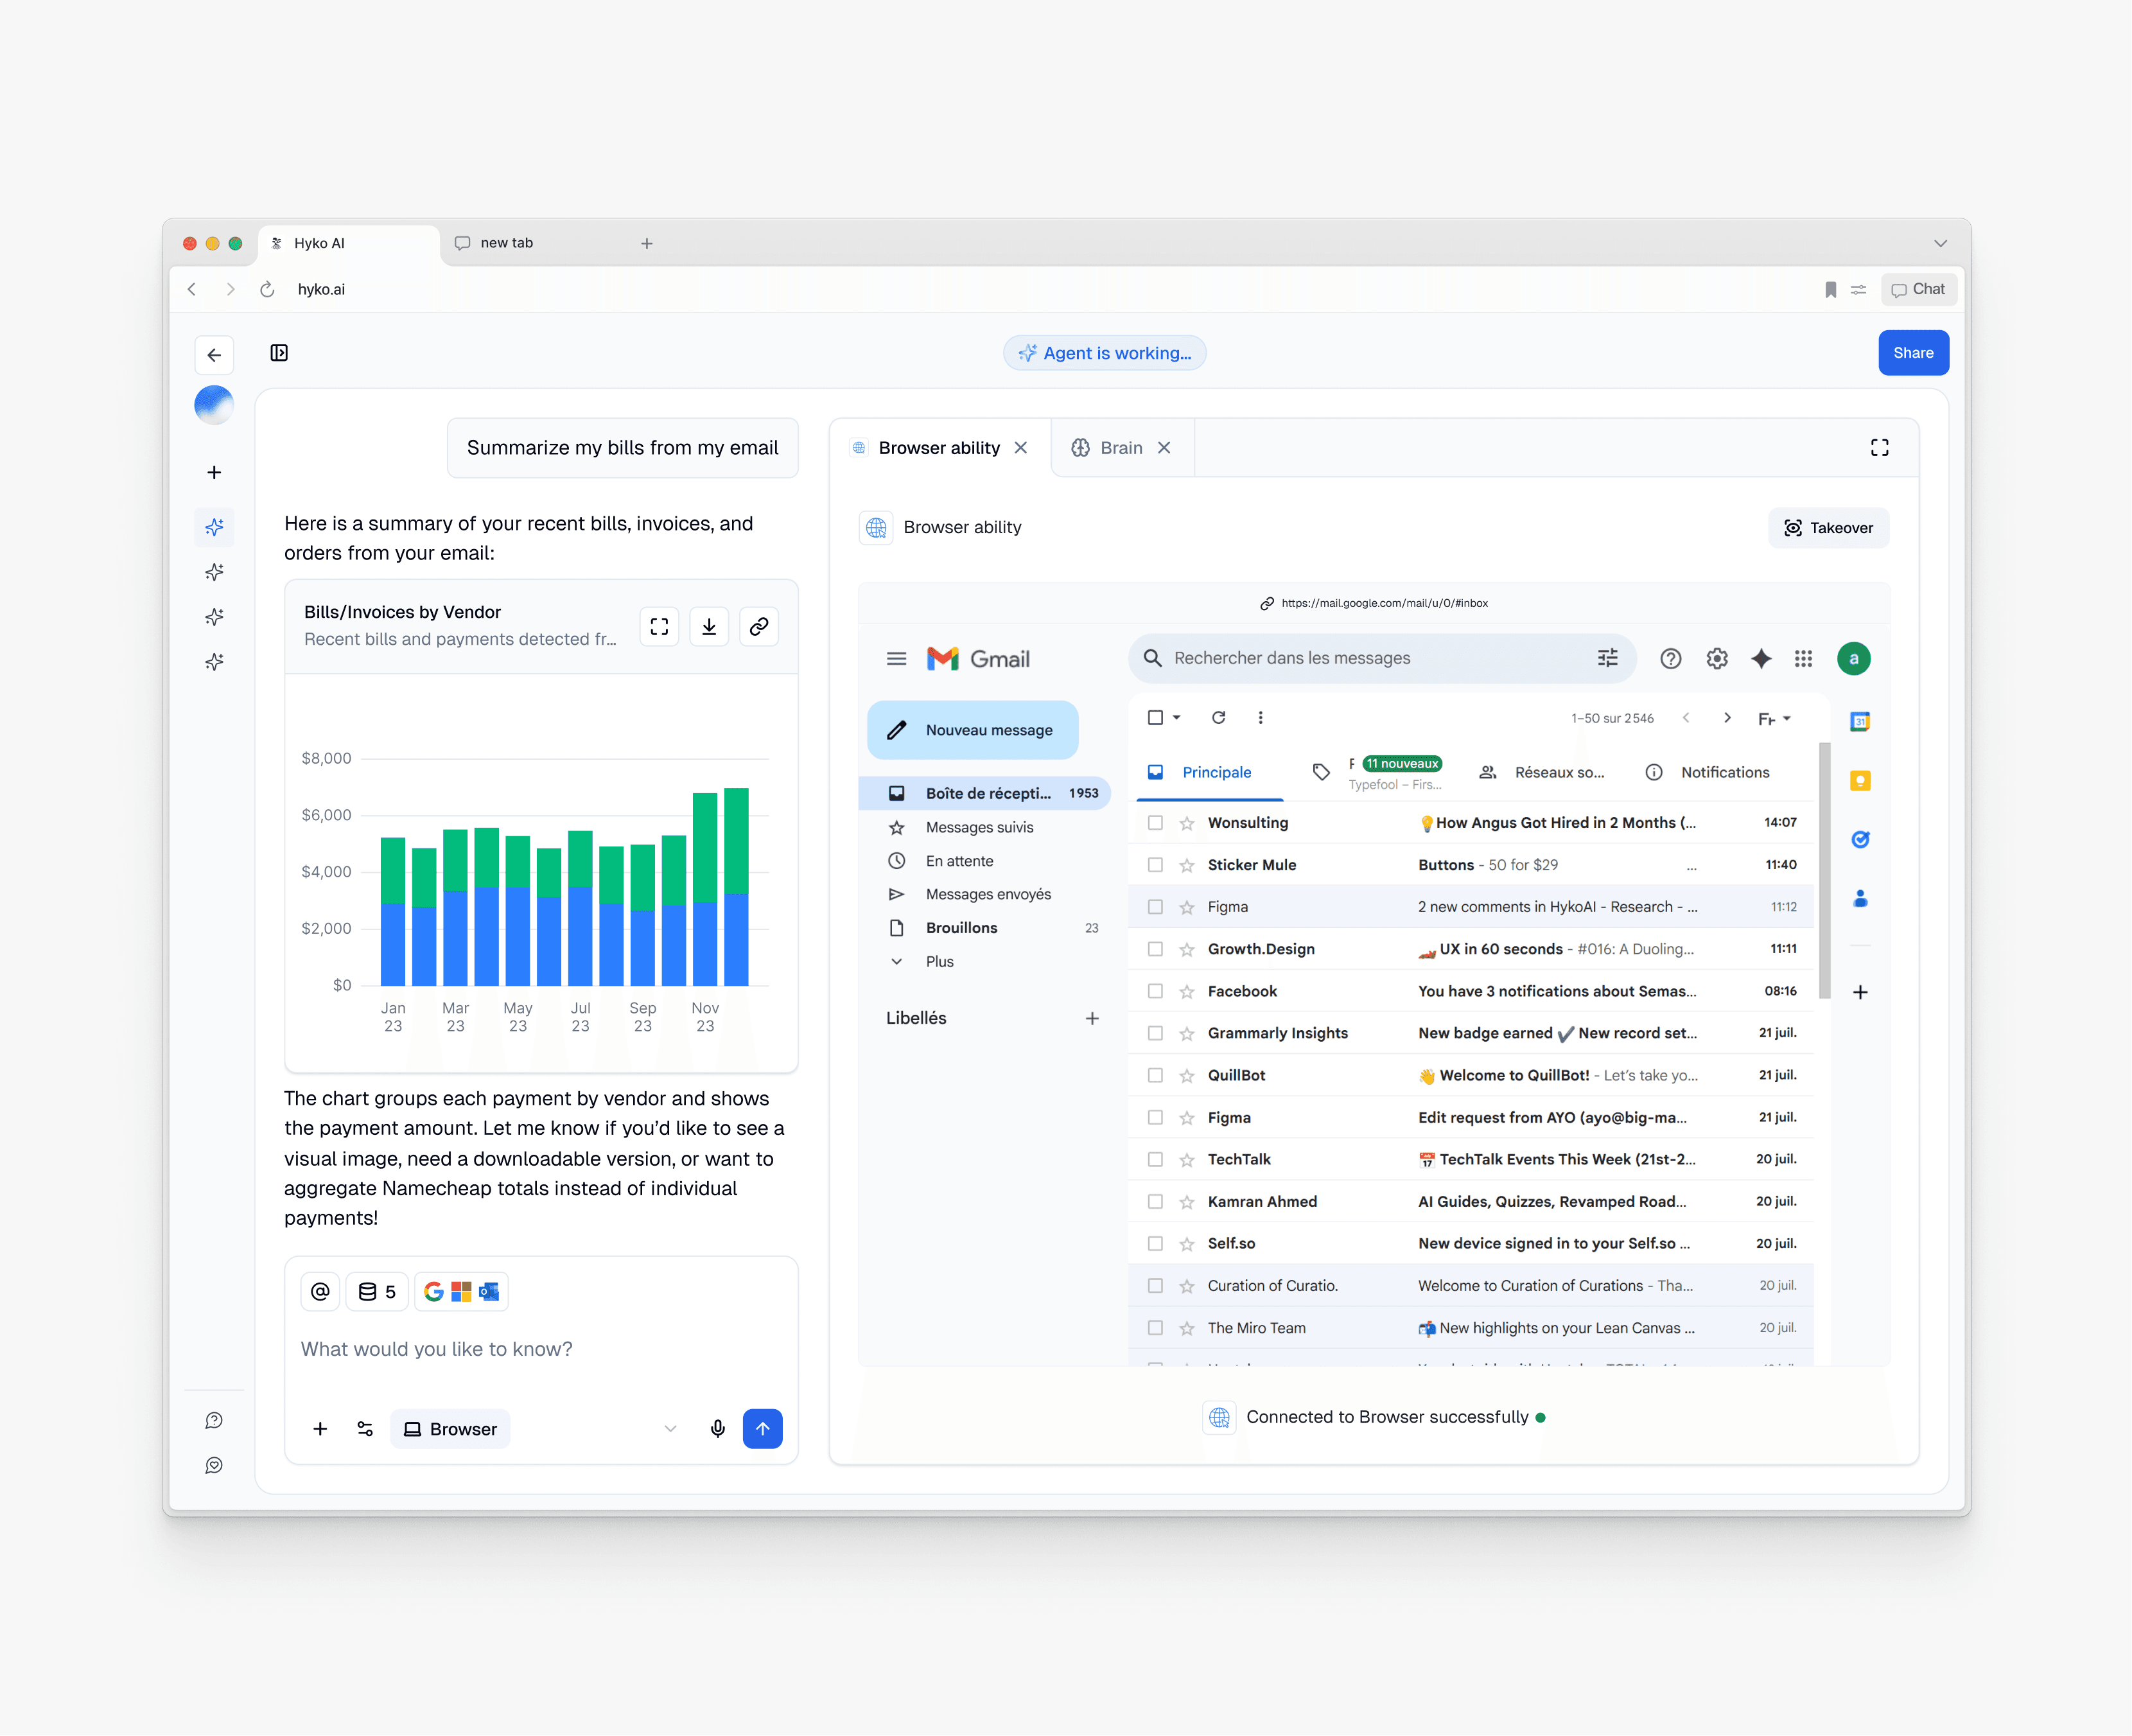Viewport: 2132px width, 1736px height.
Task: Open the select-all dropdown arrow in Gmail
Action: click(x=1177, y=717)
